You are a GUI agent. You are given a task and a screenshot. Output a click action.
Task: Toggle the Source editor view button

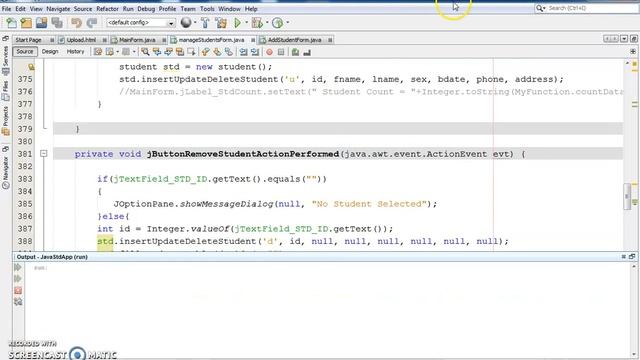25,52
